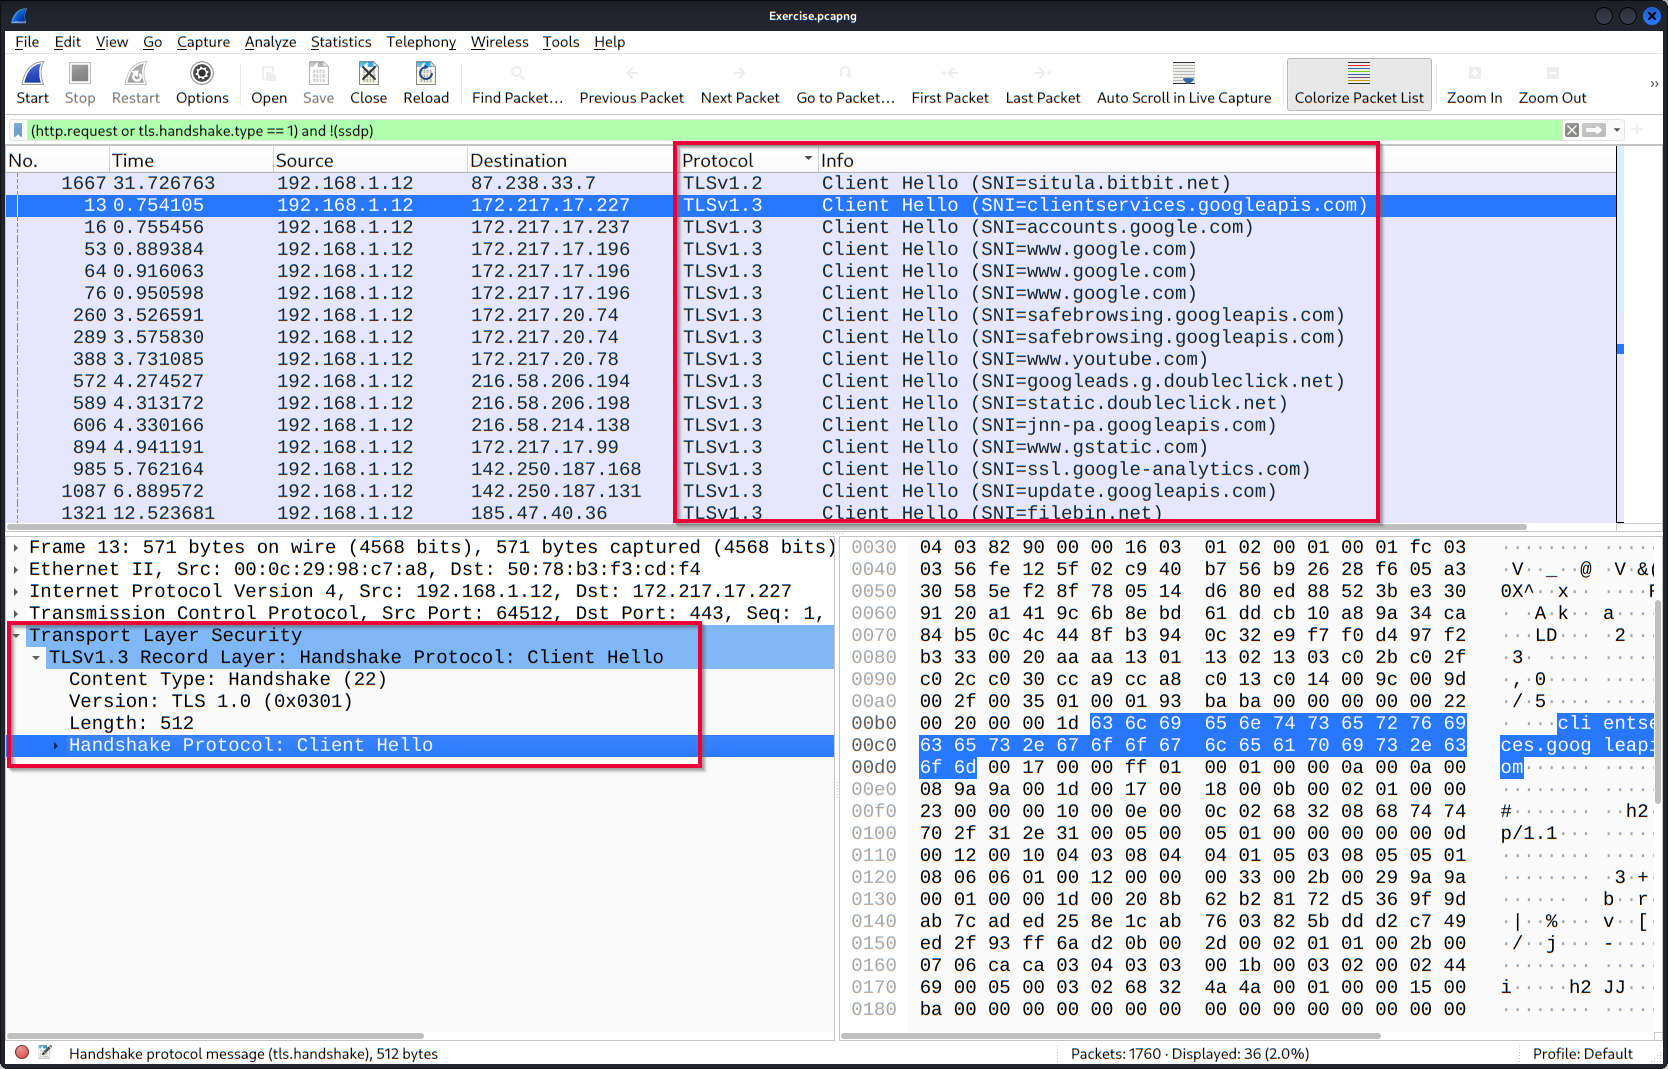Click Zoom Out toolbar icon
This screenshot has height=1069, width=1668.
tap(1552, 83)
